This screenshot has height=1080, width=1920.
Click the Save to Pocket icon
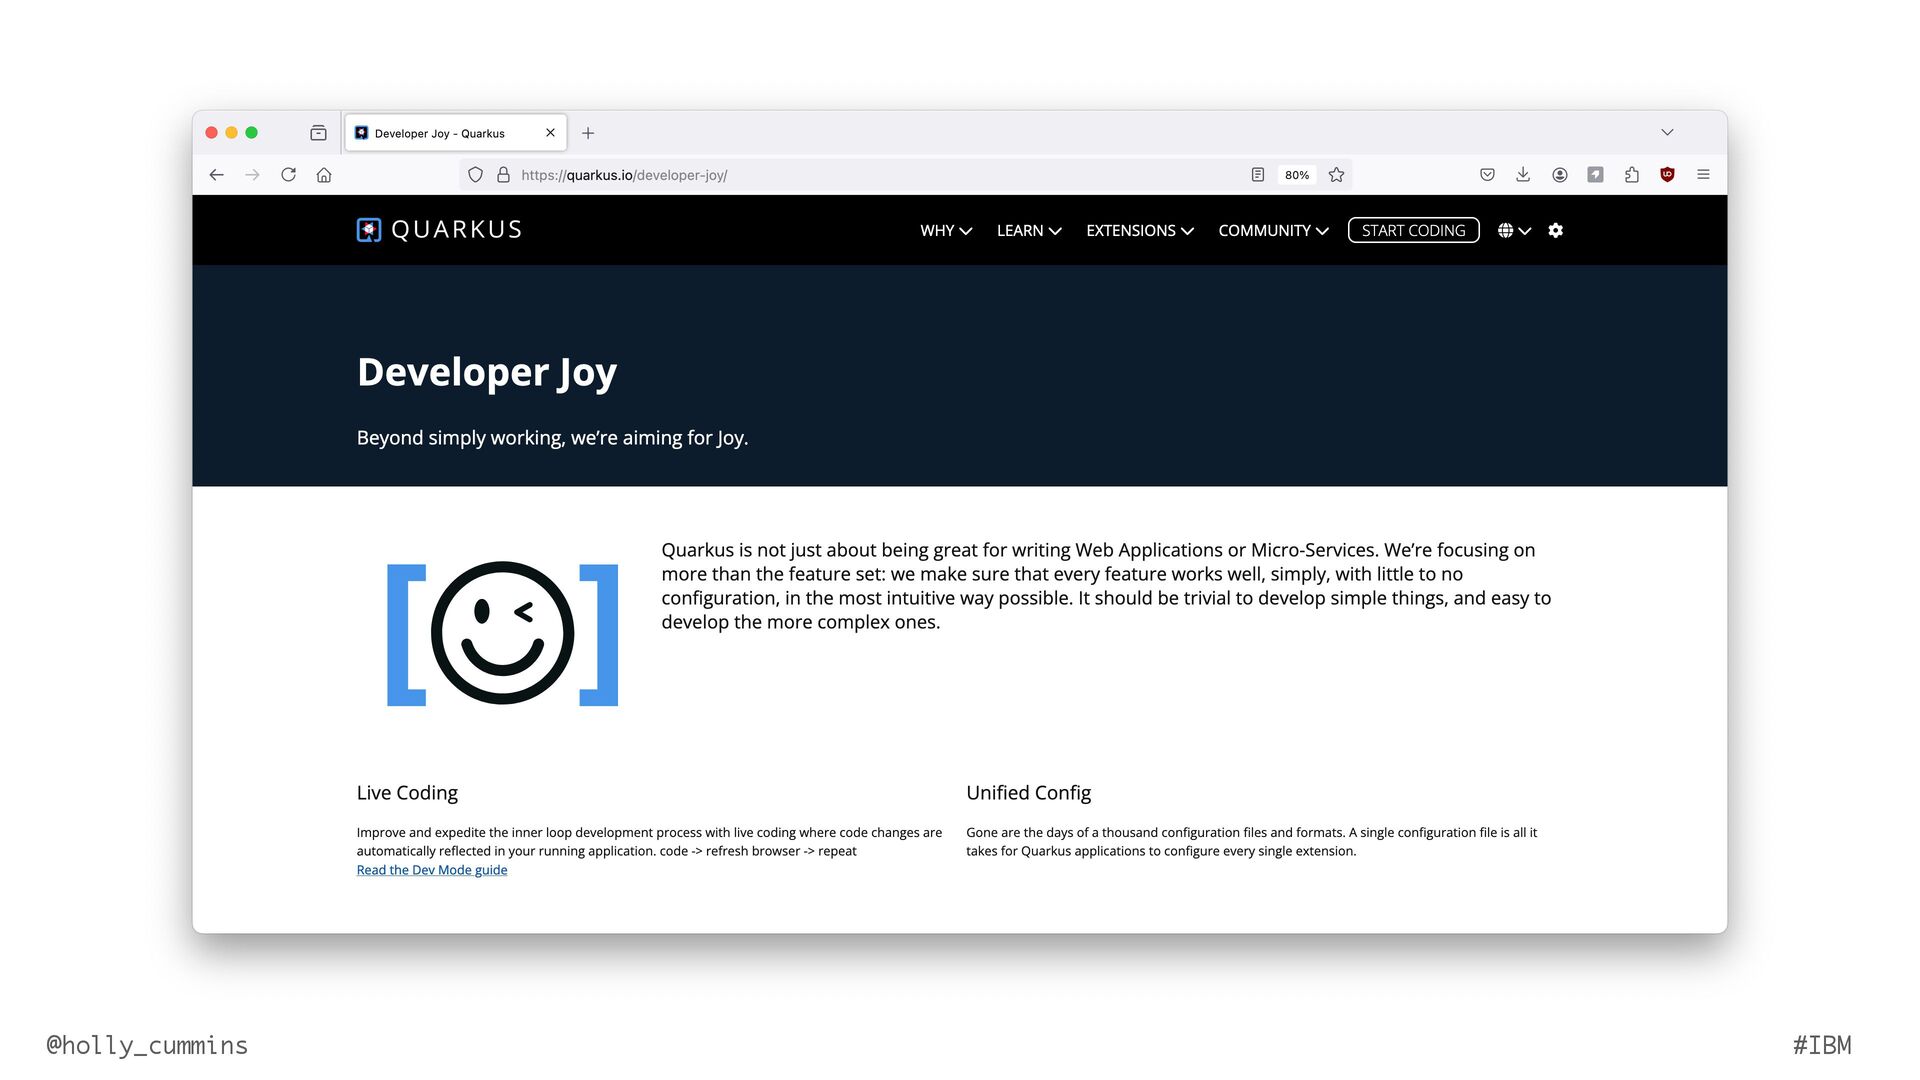pos(1487,175)
